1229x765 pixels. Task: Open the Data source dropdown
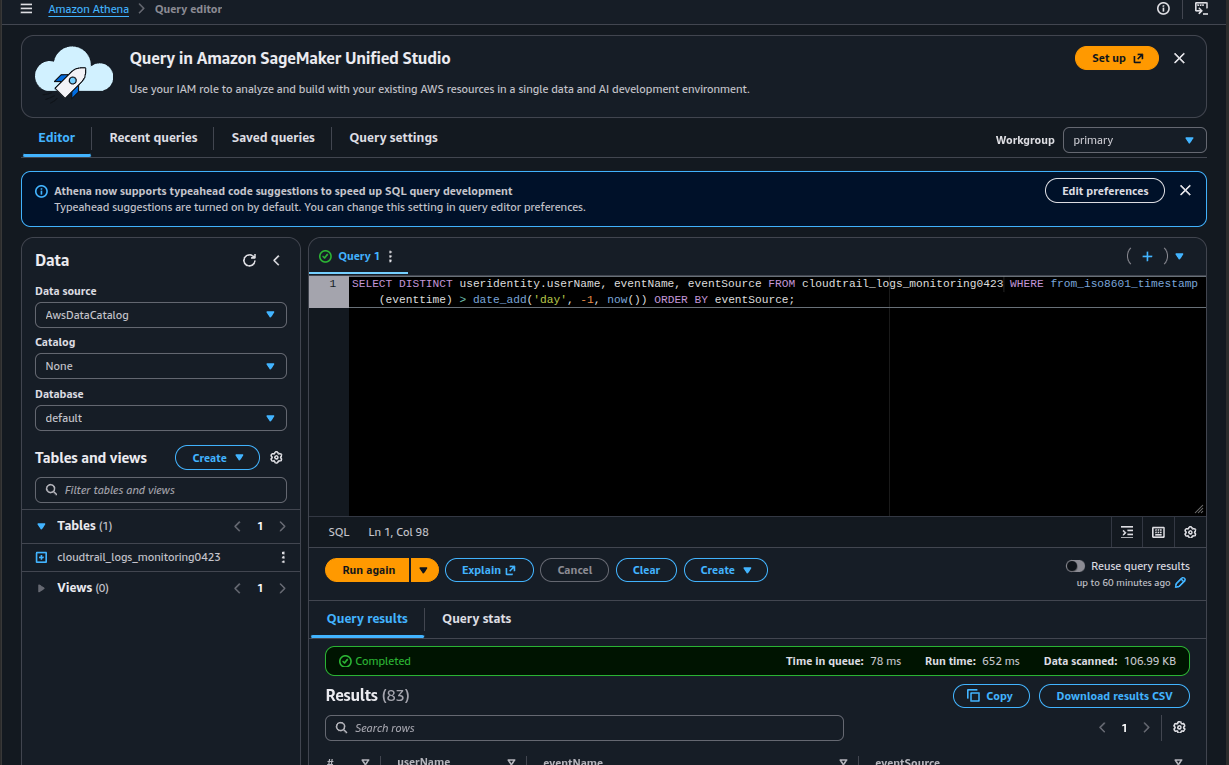(x=161, y=315)
